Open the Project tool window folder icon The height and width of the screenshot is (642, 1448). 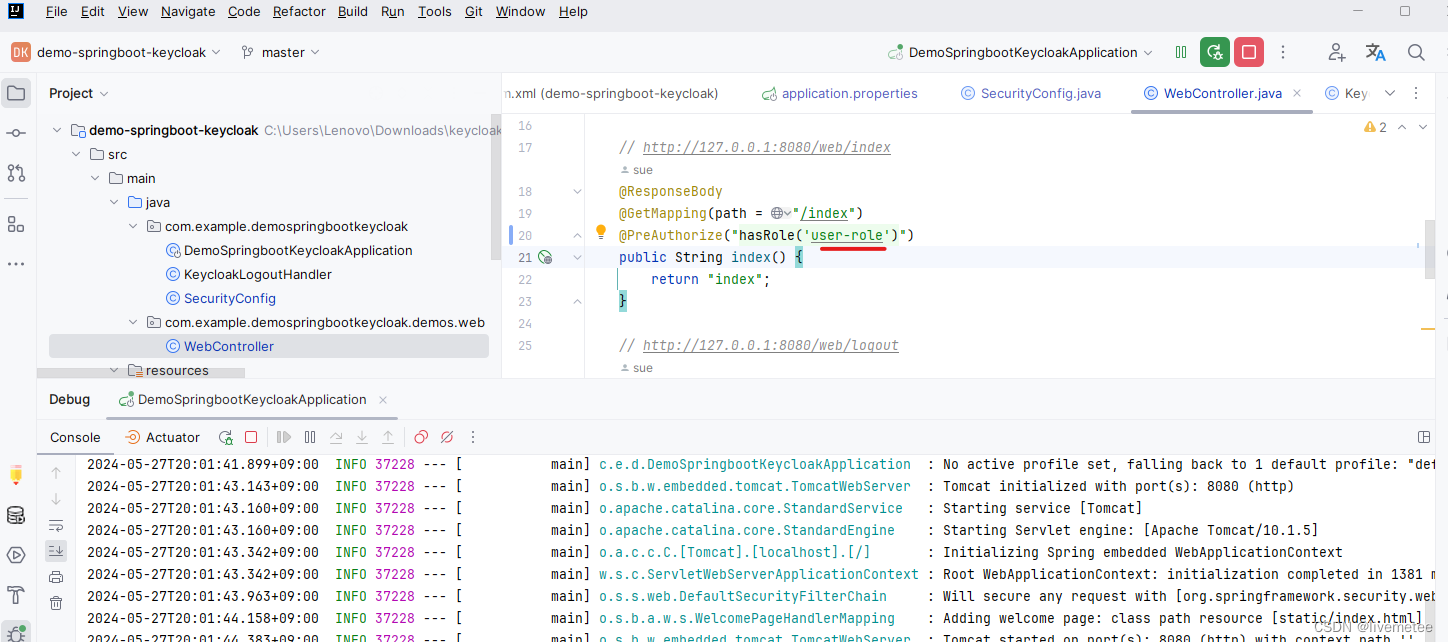[x=16, y=94]
